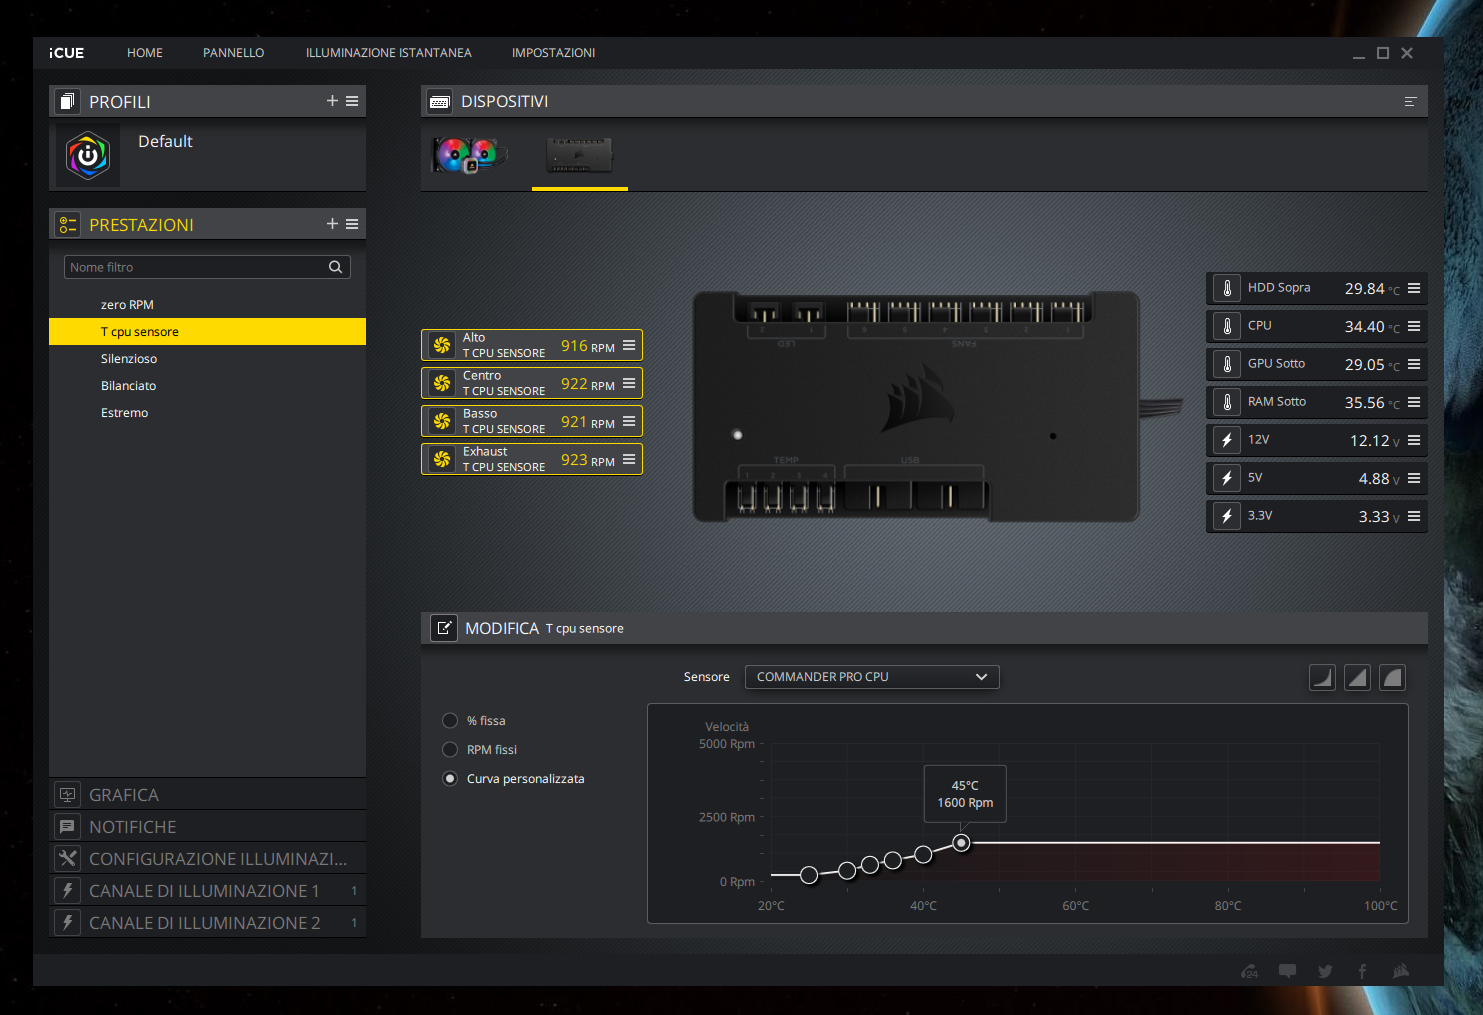Open the CPU sensor options menu

point(1414,326)
